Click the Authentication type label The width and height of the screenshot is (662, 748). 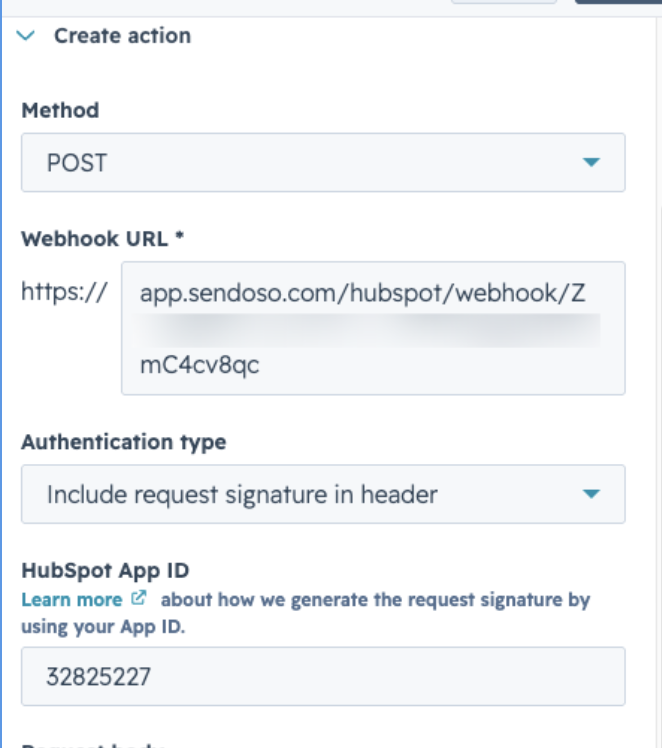point(124,442)
